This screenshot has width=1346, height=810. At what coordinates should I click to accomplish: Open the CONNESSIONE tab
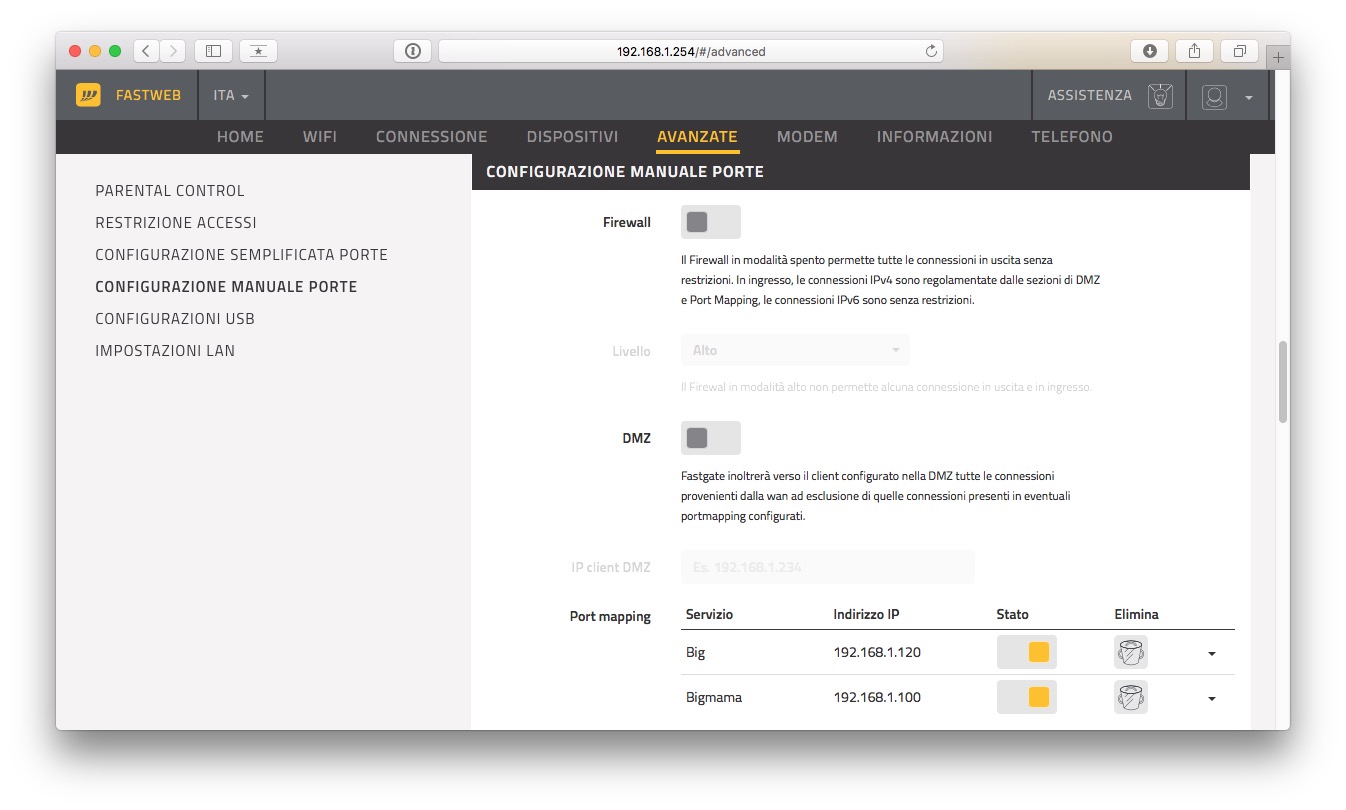pos(432,137)
